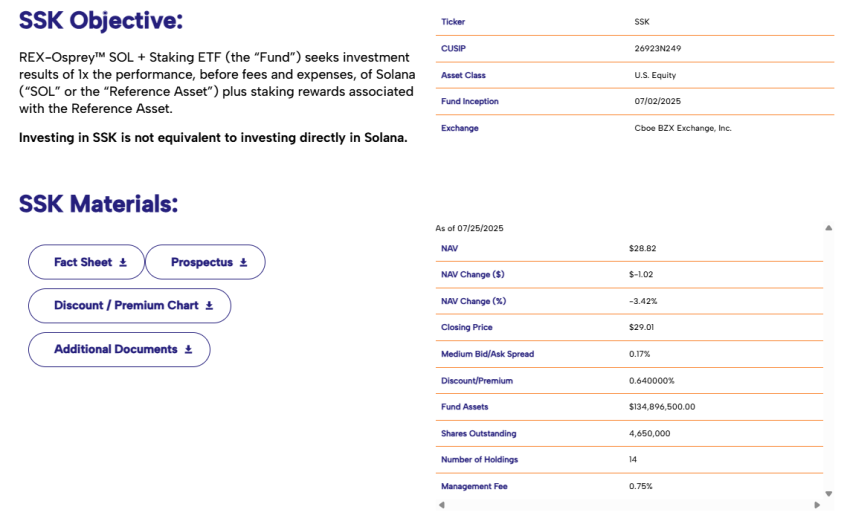Viewport: 850px width, 521px height.
Task: Click the Fund Inception date 07/02/2025
Action: tap(656, 101)
